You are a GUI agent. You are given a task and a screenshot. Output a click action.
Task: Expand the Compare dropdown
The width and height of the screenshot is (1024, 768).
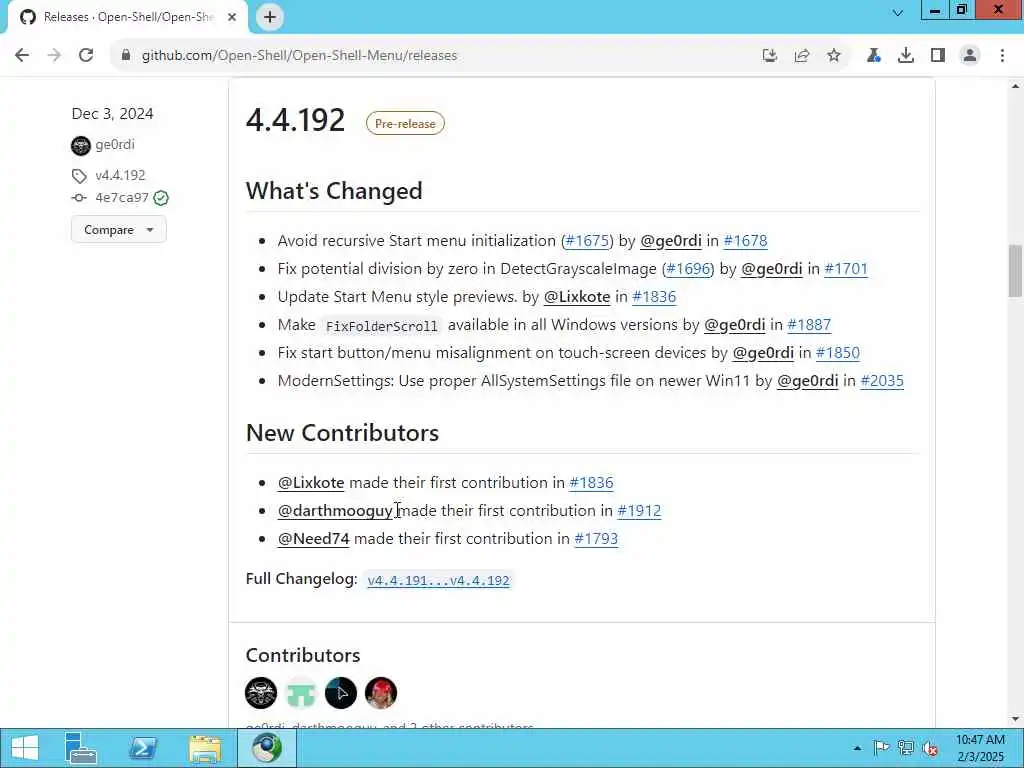[119, 229]
